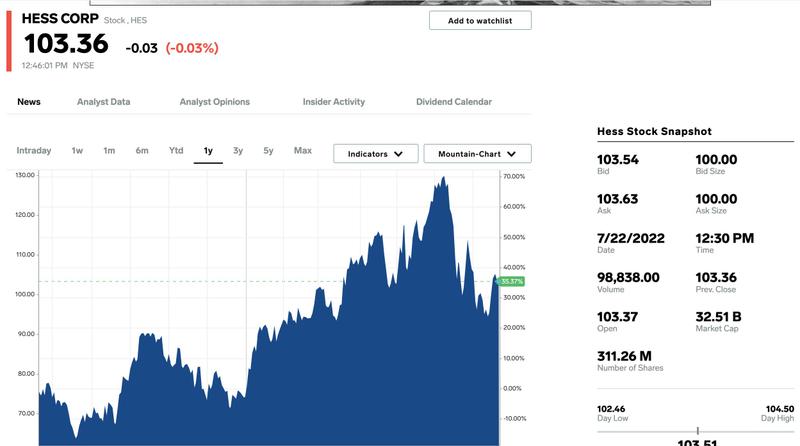This screenshot has height=446, width=800.
Task: Click the 12:30 PM time value
Action: (x=724, y=238)
